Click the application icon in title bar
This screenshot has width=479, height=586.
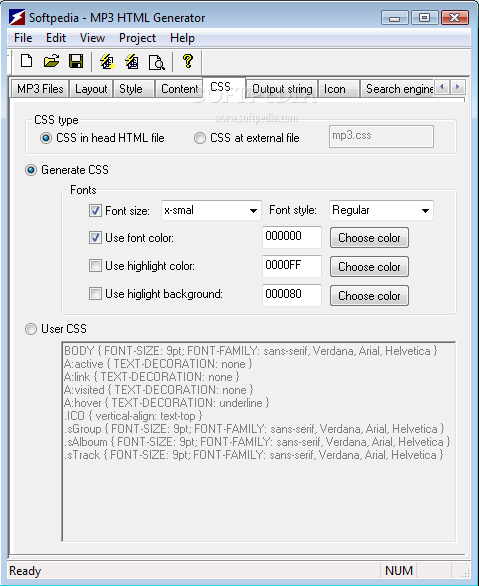pos(17,18)
